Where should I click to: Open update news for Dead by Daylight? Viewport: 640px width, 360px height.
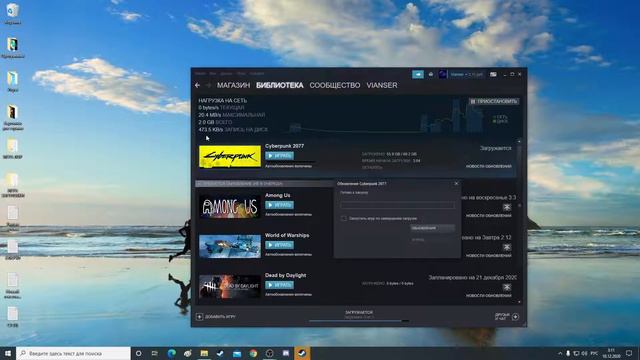[489, 296]
